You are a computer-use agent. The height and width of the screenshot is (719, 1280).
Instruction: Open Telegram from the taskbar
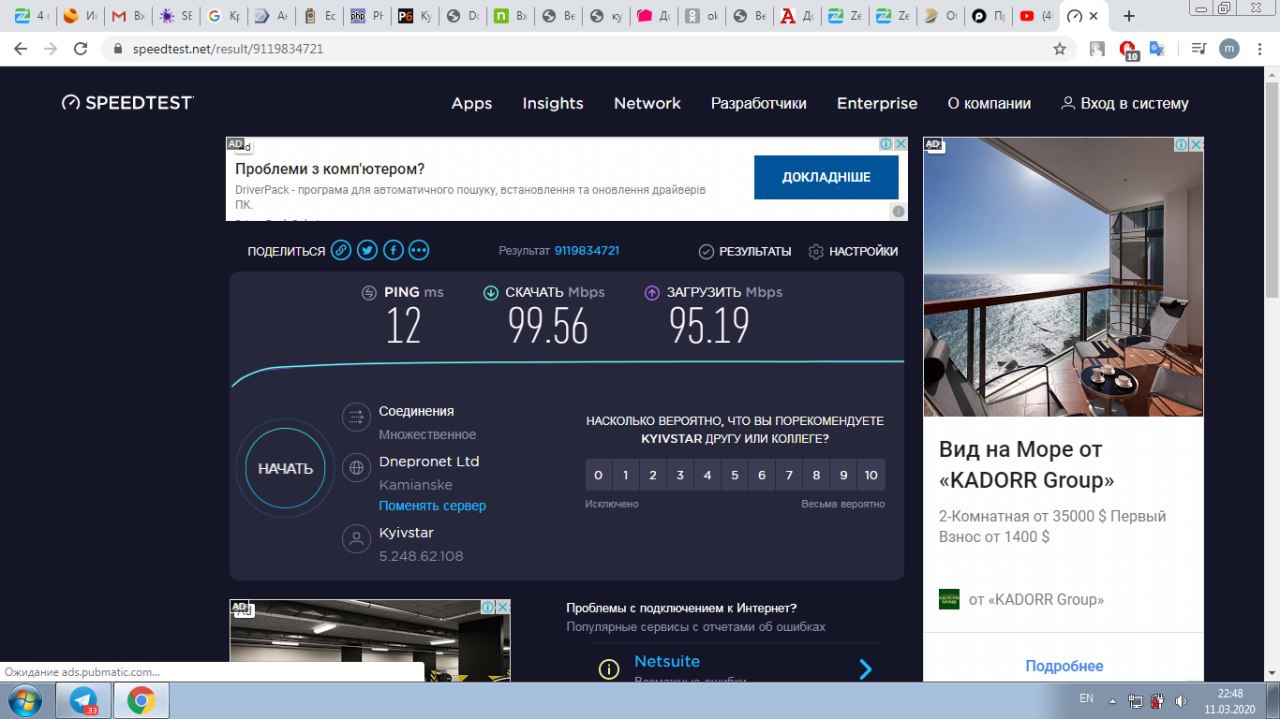click(84, 700)
